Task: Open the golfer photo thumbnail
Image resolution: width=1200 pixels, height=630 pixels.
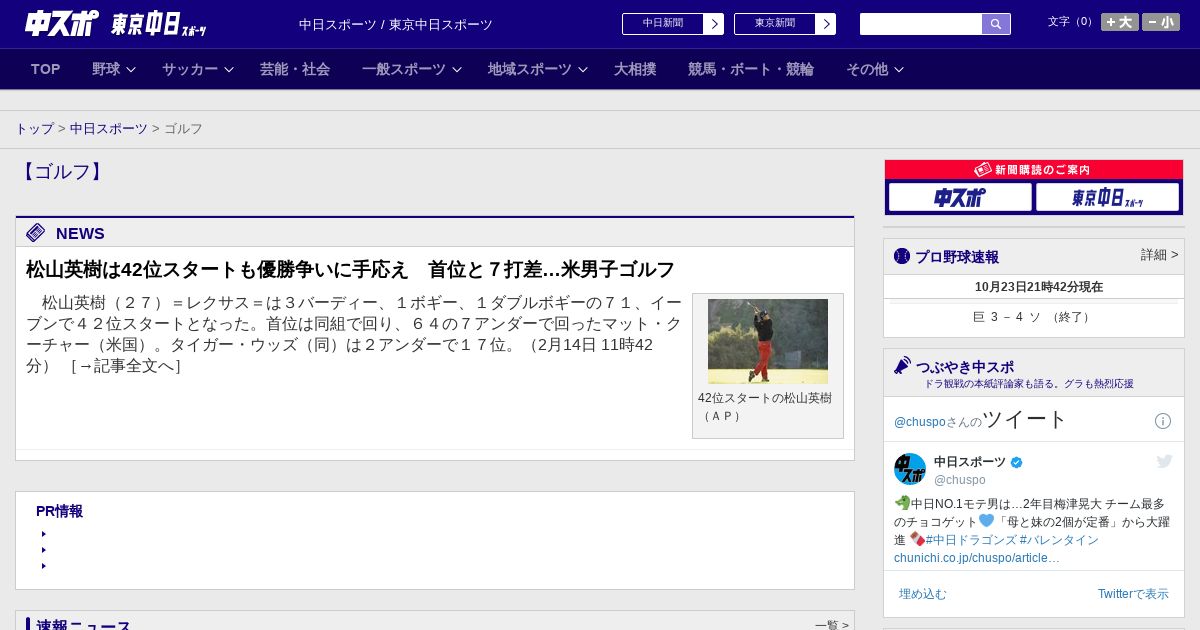Action: pos(768,341)
